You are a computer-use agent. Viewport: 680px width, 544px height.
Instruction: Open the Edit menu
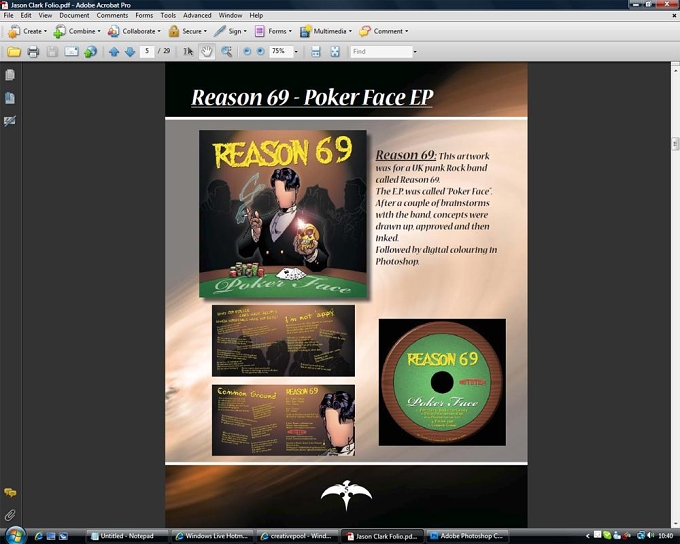[x=26, y=15]
